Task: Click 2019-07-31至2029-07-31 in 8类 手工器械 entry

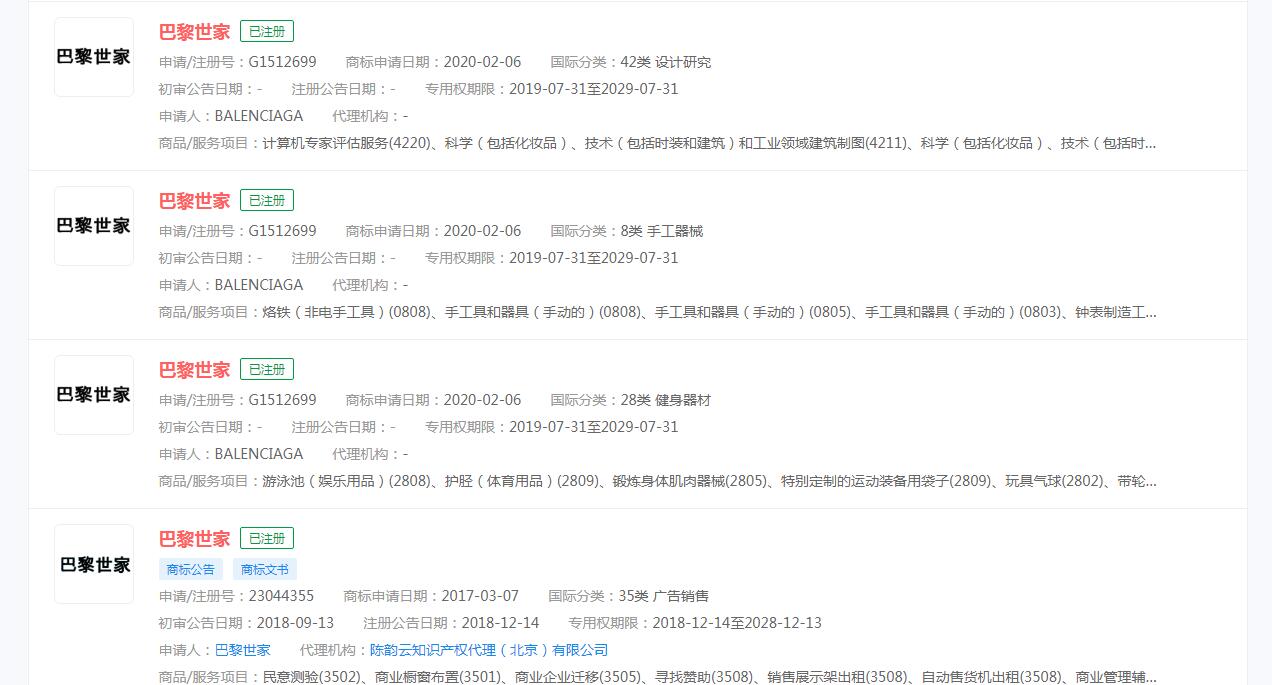Action: tap(594, 258)
